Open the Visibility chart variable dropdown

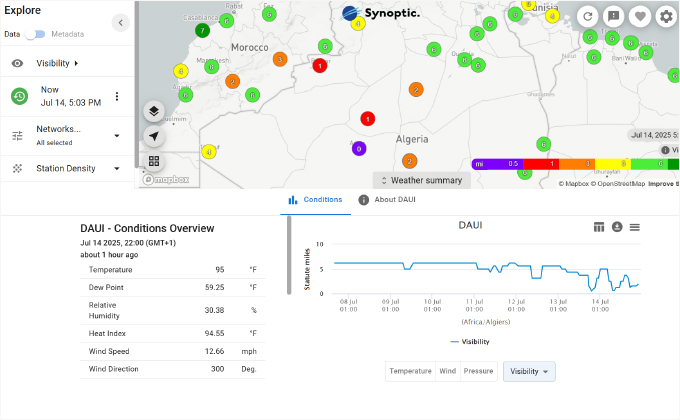point(529,371)
